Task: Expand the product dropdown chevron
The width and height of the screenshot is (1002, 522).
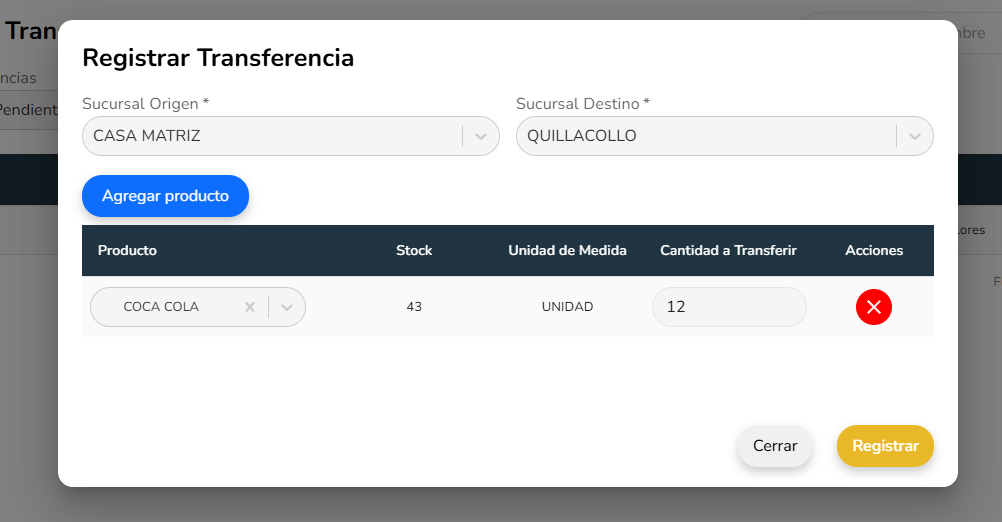Action: (x=287, y=307)
